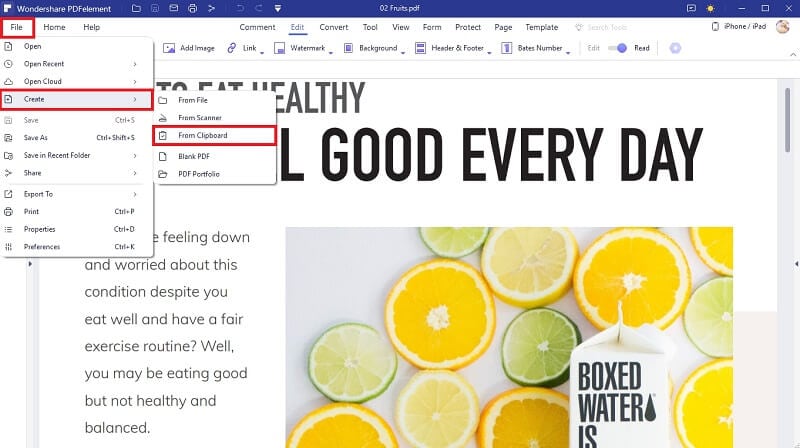Expand the Watermark dropdown arrow
Screen dimensions: 800x448
[x=331, y=52]
